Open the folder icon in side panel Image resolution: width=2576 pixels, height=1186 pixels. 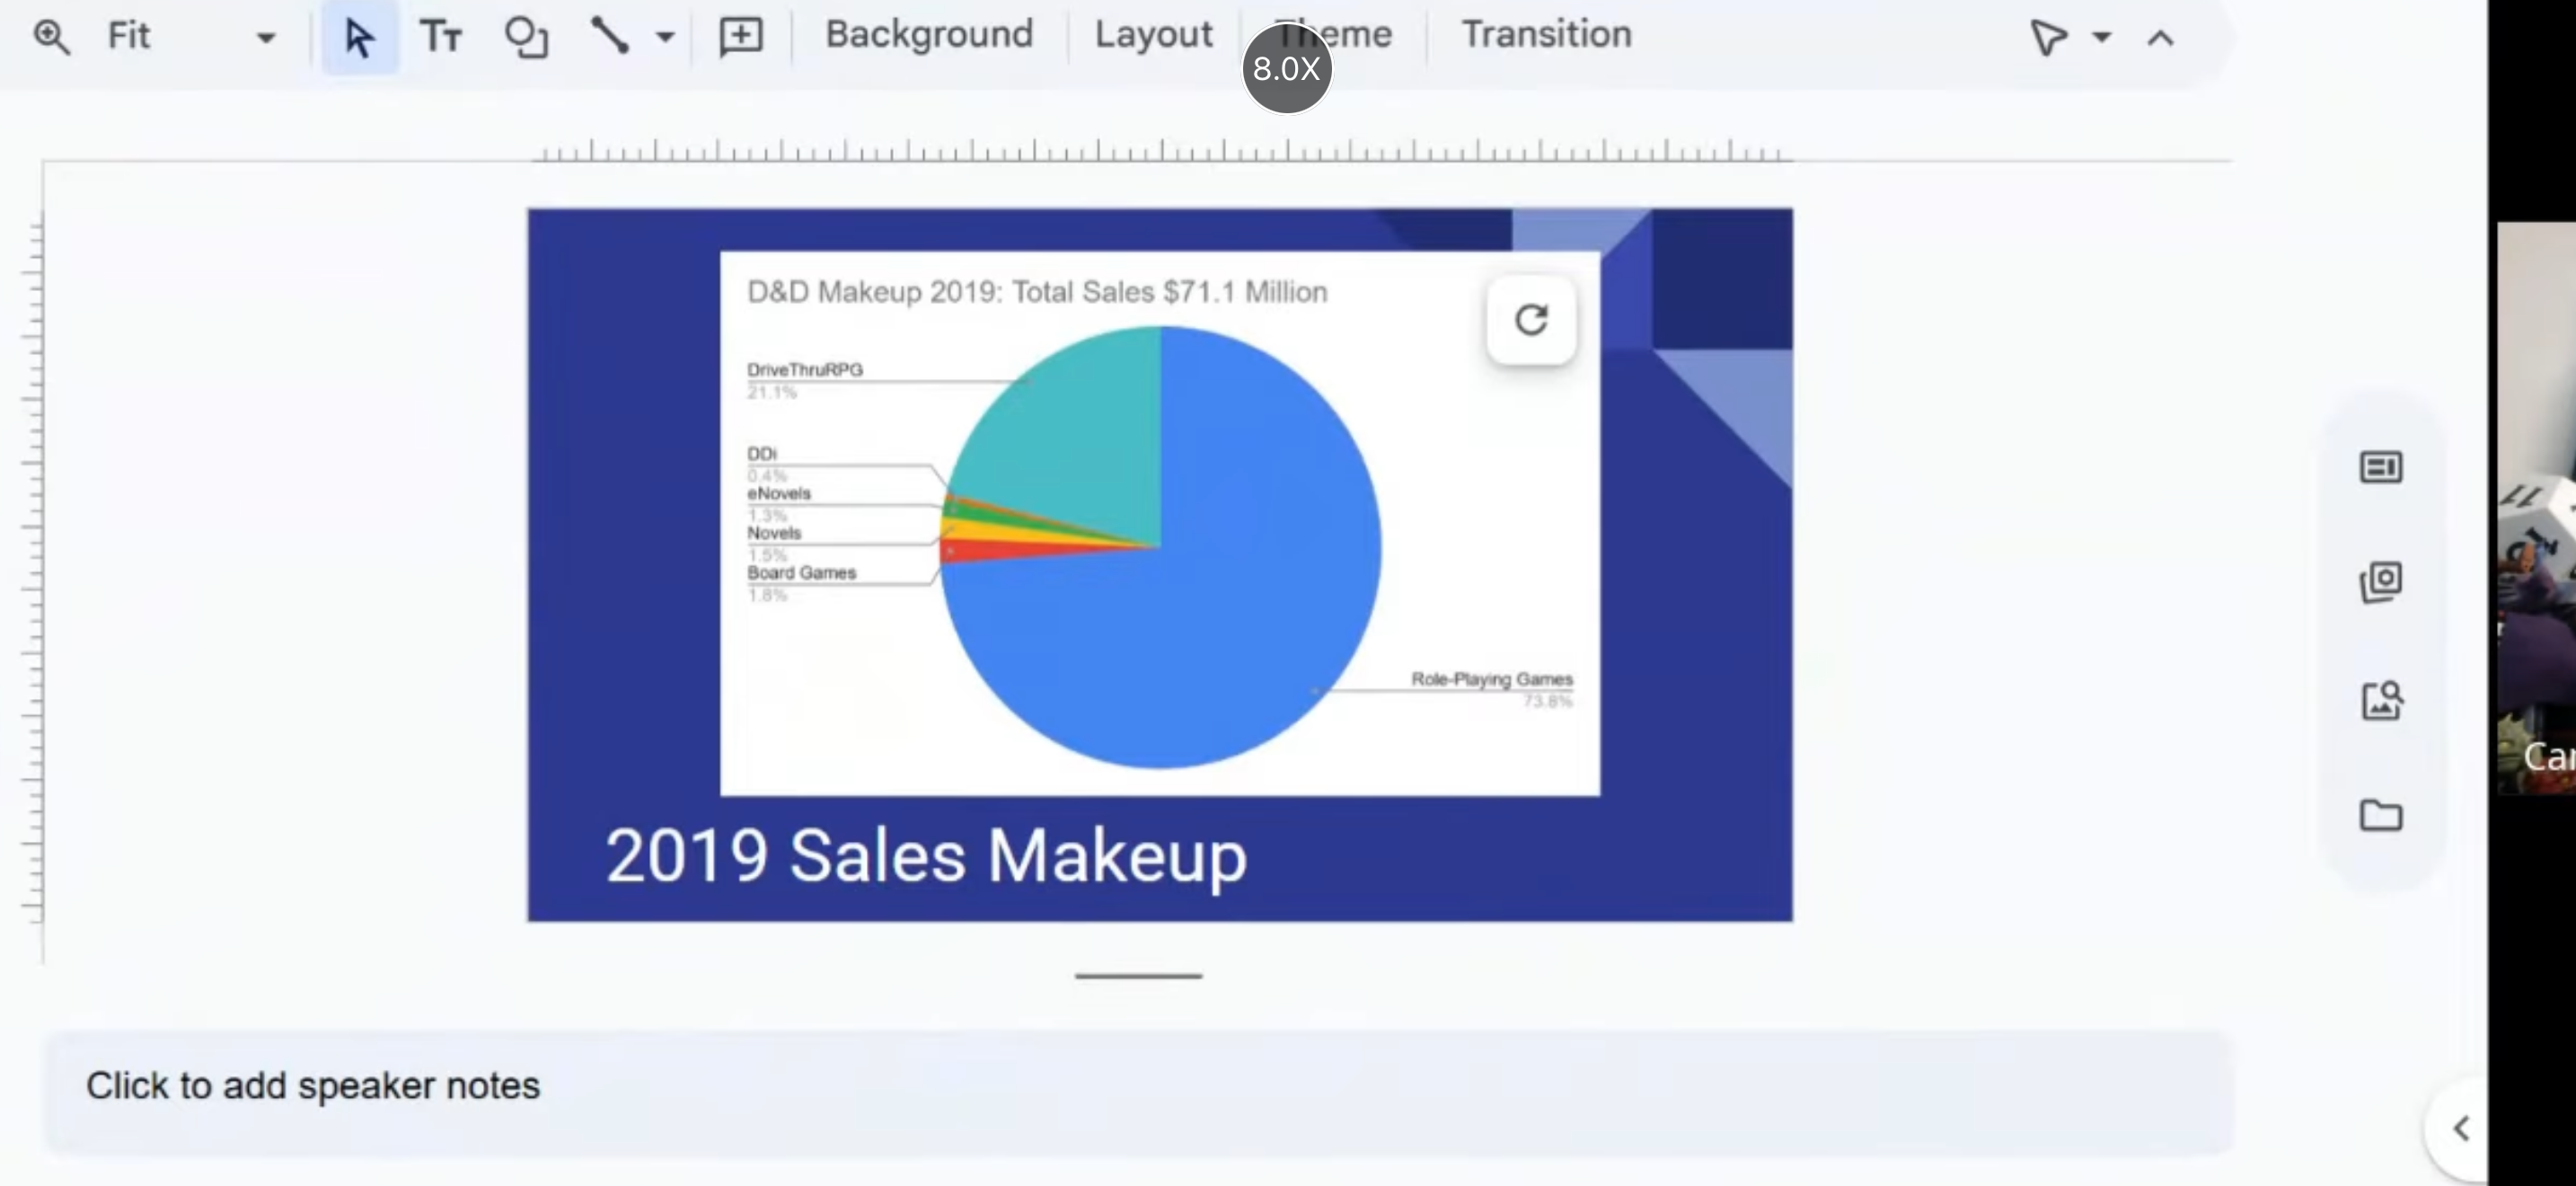pos(2381,815)
